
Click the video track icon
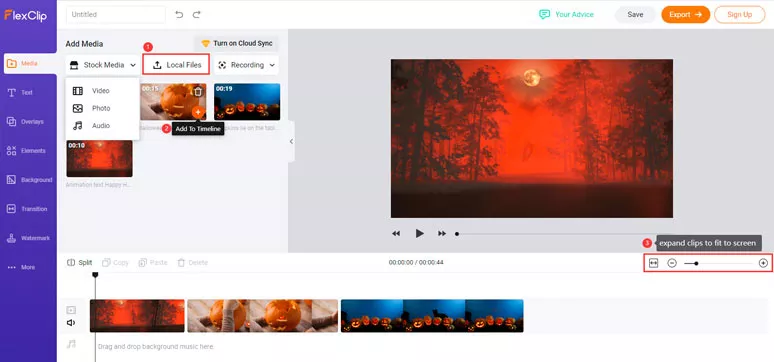tap(71, 310)
